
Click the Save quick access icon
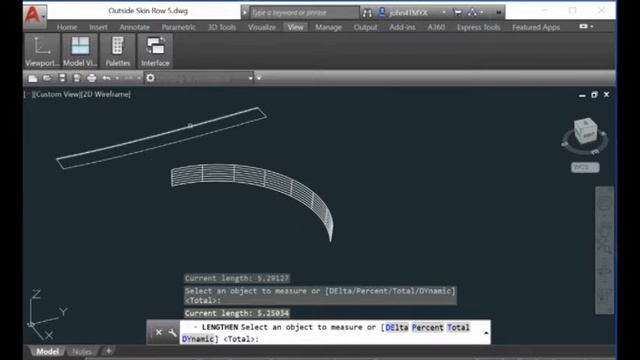62,78
